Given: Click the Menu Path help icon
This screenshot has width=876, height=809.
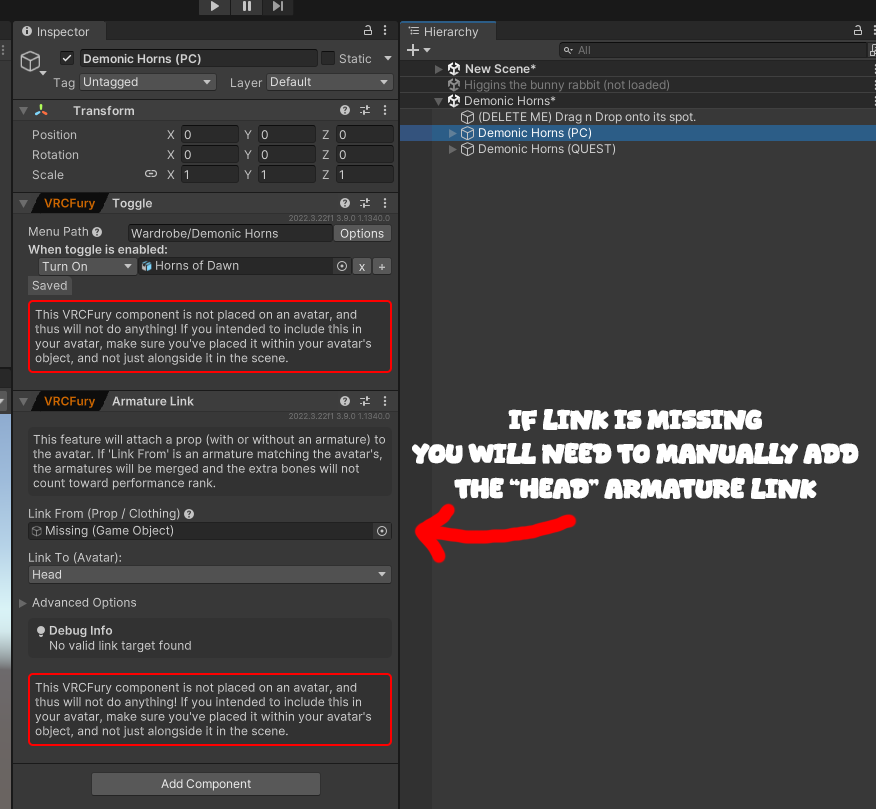Looking at the screenshot, I should tap(97, 232).
